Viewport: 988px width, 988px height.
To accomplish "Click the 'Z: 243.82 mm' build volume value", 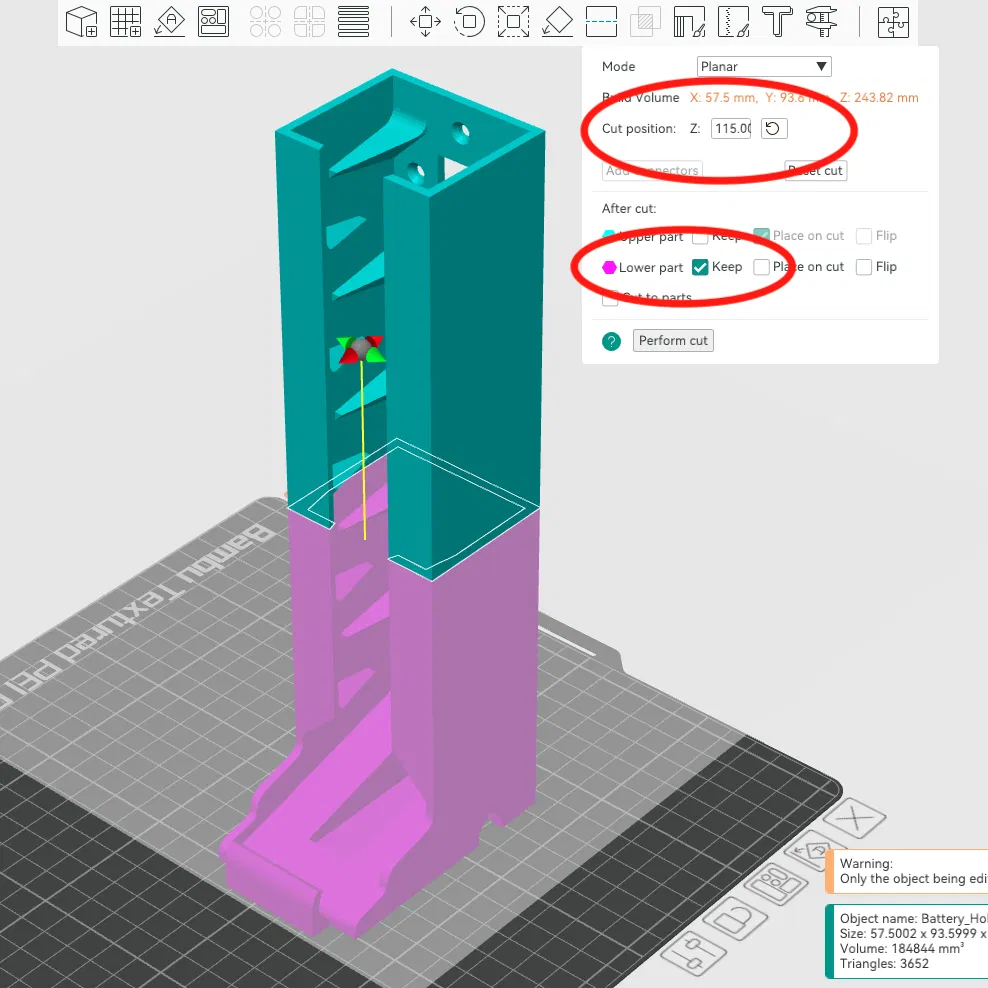I will (x=879, y=98).
